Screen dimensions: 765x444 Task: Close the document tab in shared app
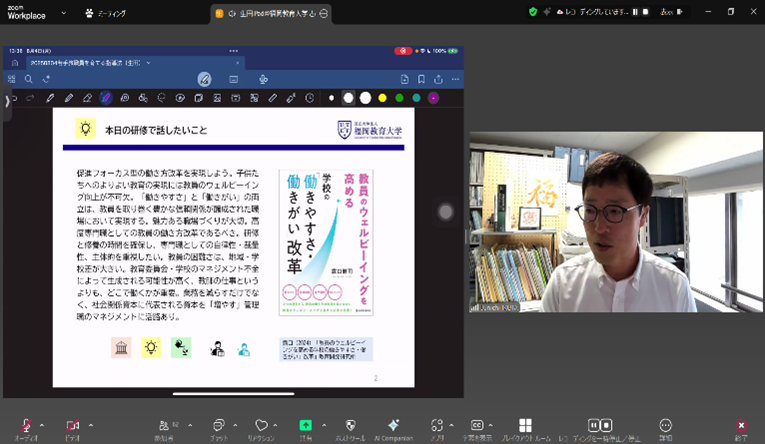238,63
